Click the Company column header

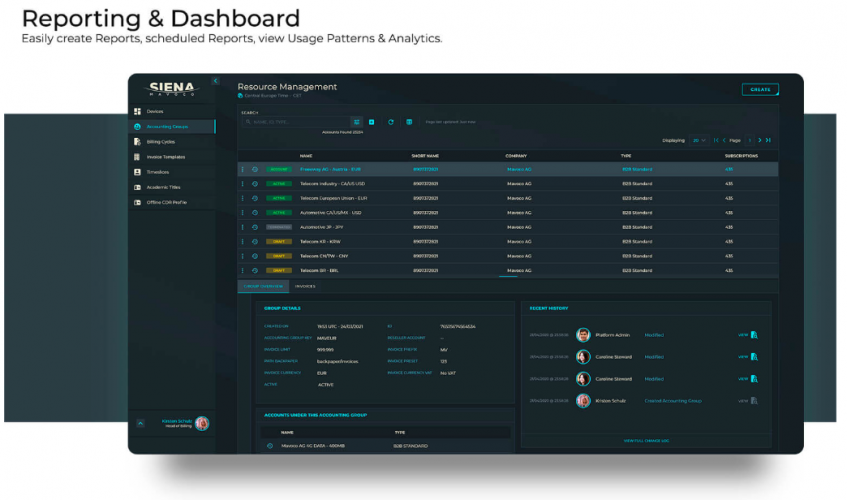(x=516, y=156)
